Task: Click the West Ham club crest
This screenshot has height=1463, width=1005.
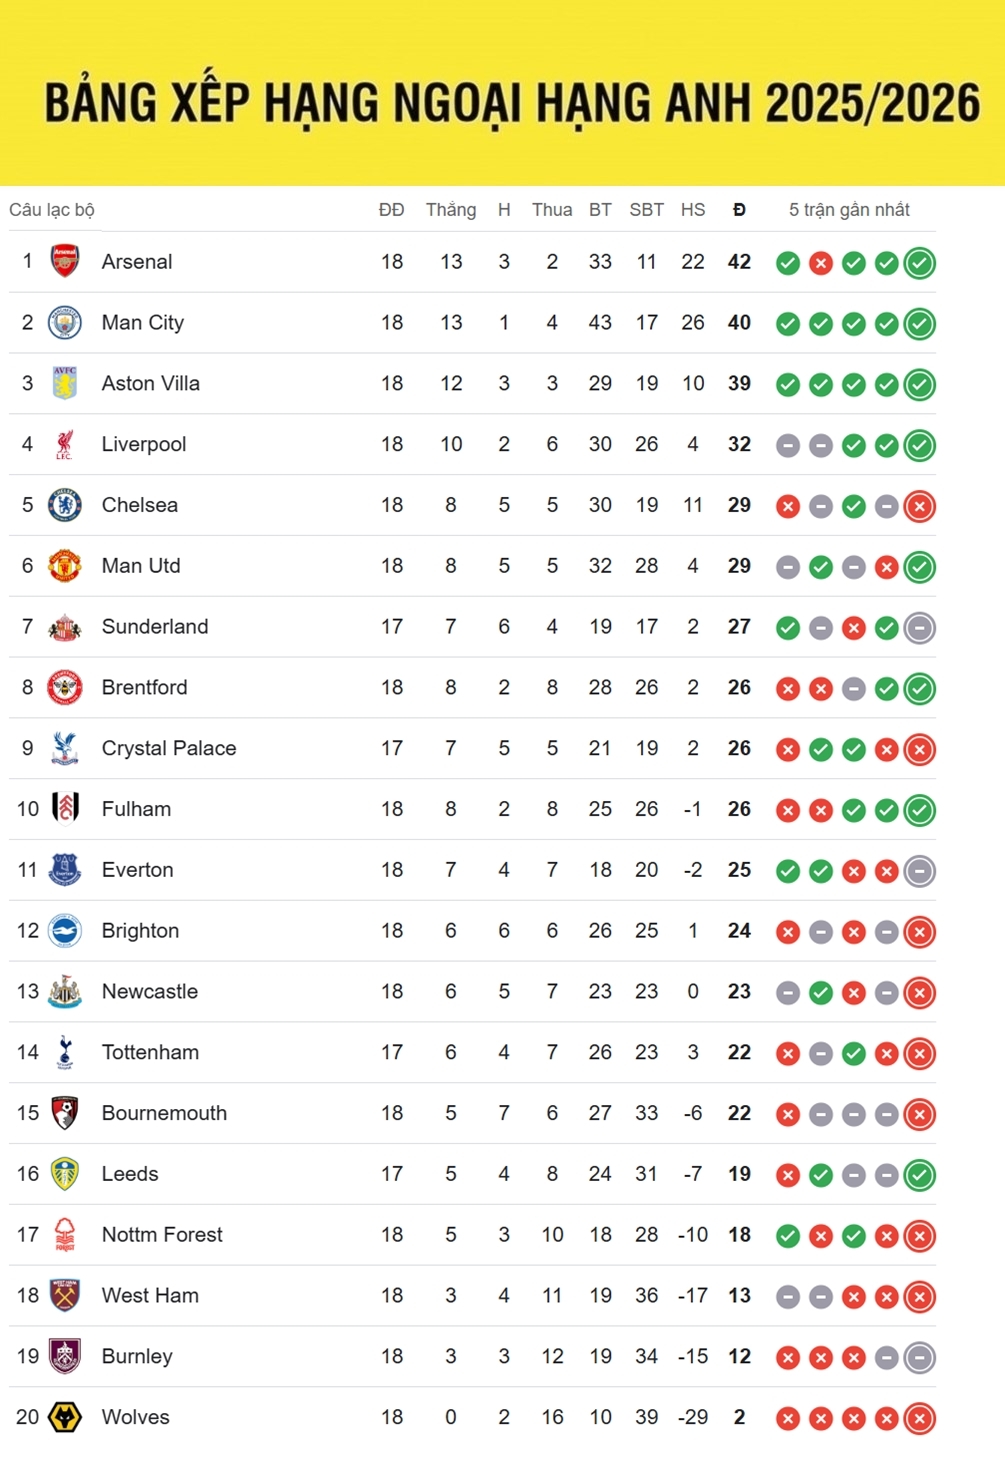Action: [65, 1296]
